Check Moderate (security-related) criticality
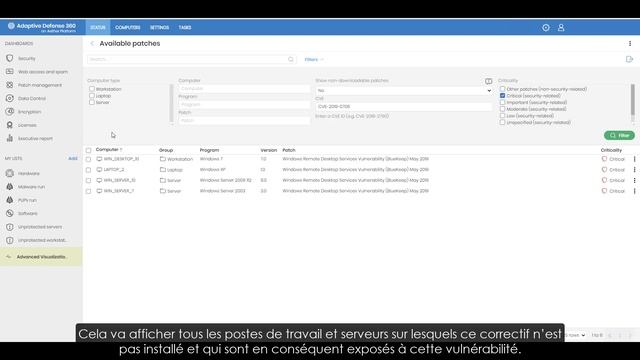Image resolution: width=640 pixels, height=360 pixels. tap(502, 109)
